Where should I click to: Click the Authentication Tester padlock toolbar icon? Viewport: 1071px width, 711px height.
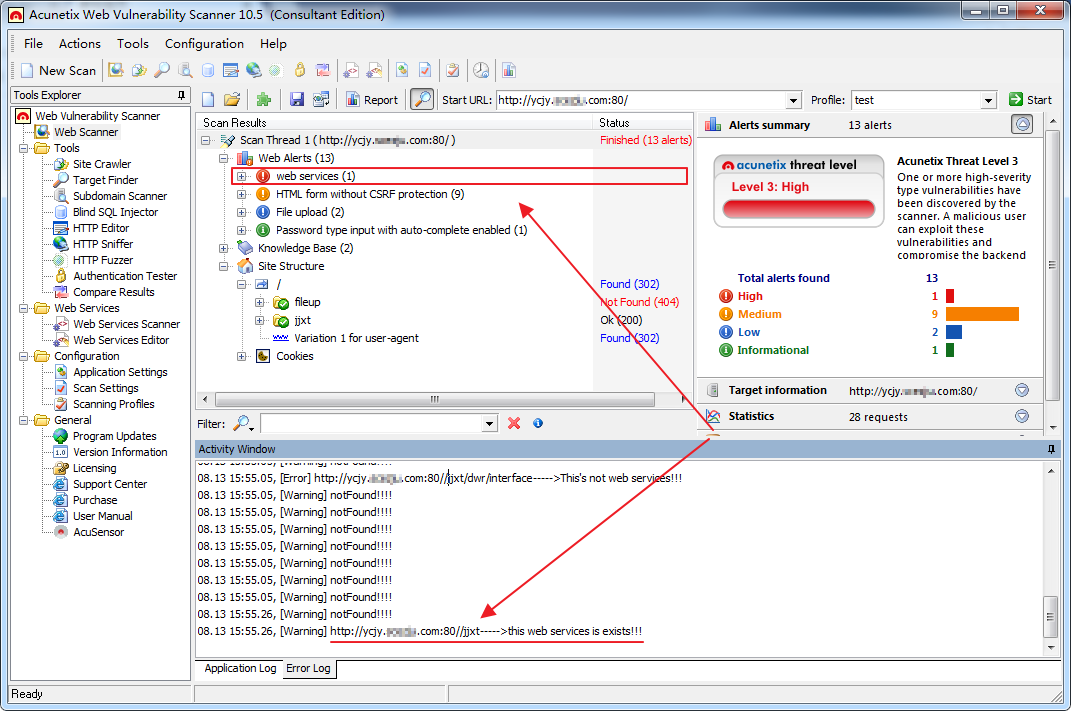pyautogui.click(x=297, y=70)
